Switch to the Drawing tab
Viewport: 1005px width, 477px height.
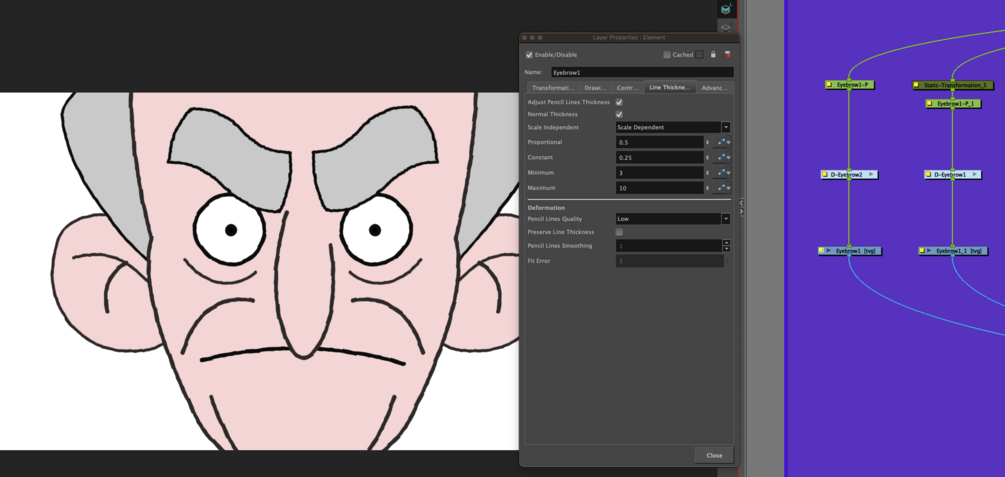(595, 88)
